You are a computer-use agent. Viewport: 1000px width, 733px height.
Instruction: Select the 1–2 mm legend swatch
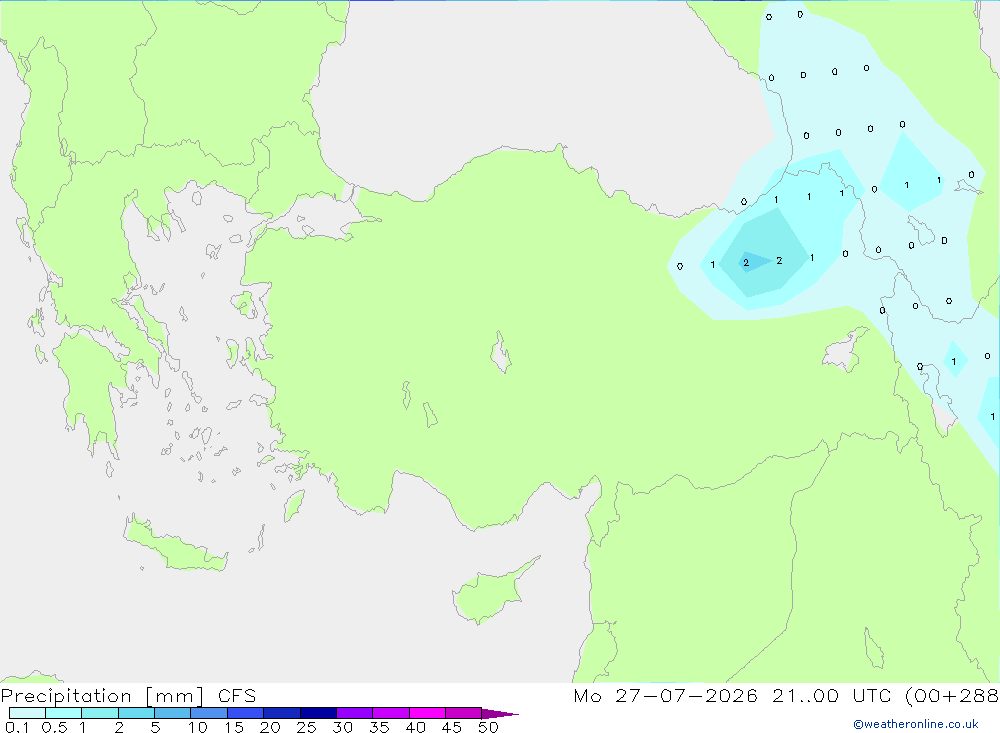100,713
